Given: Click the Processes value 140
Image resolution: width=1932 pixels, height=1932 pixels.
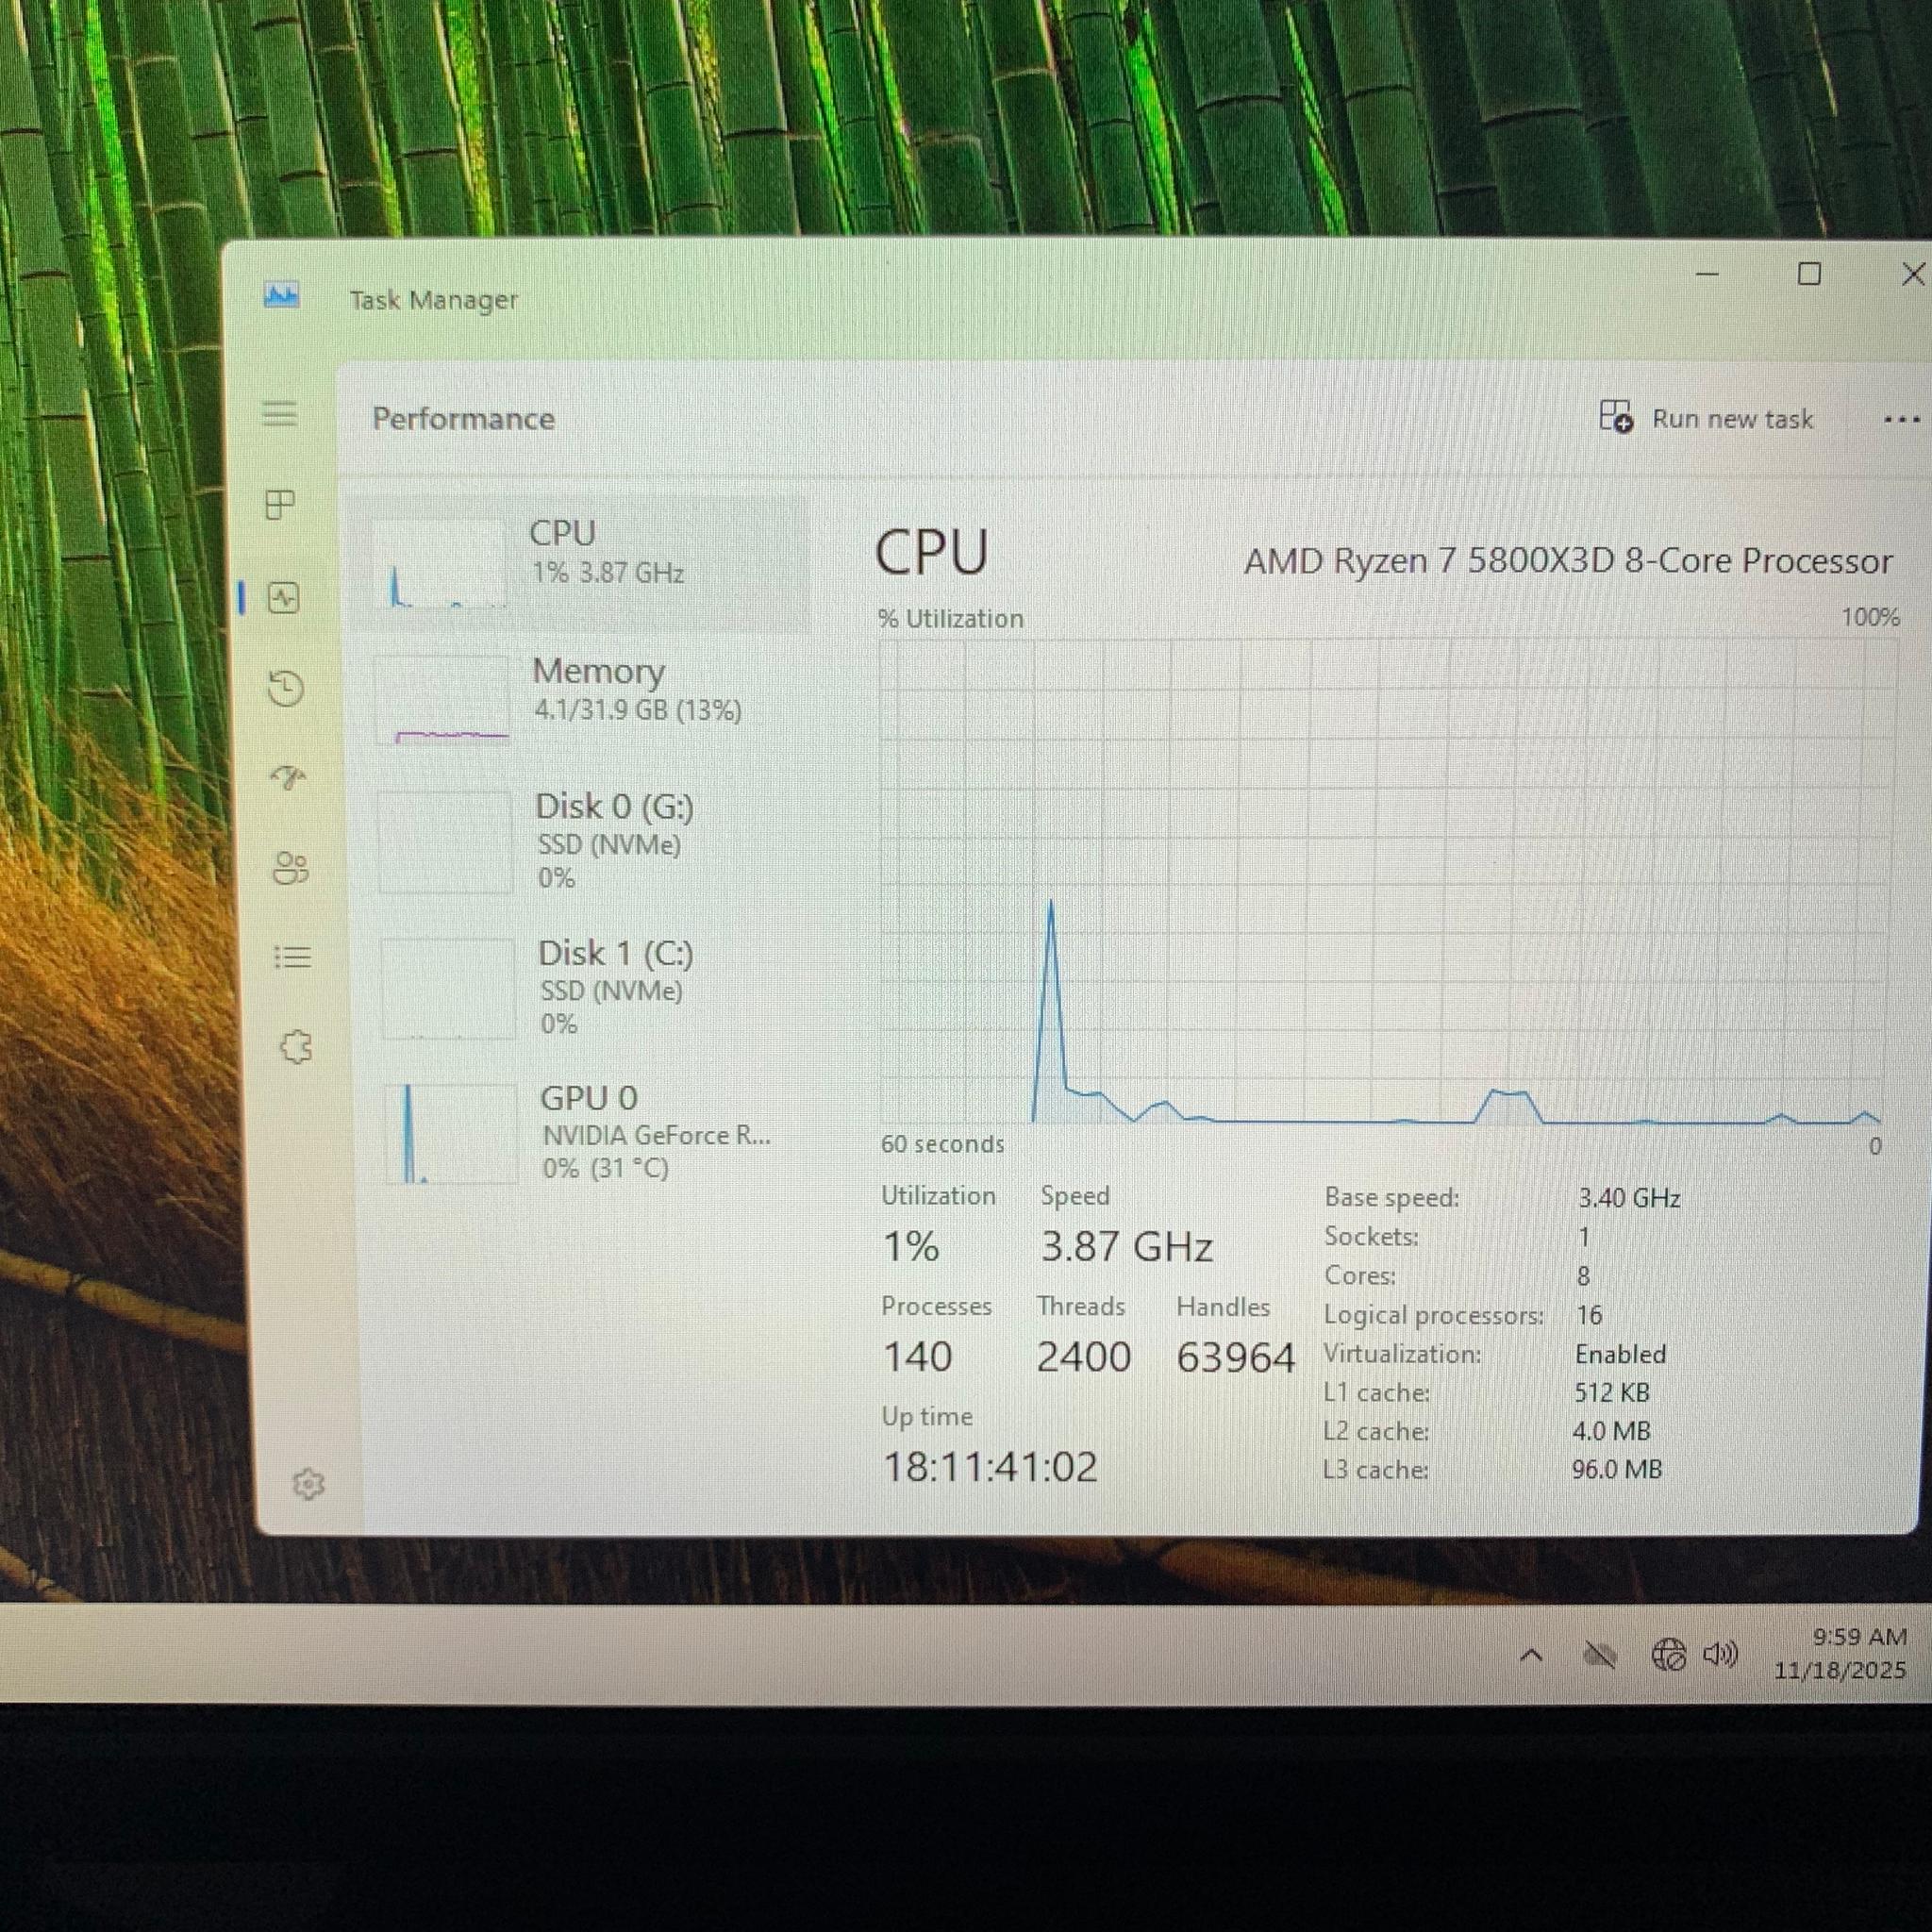Looking at the screenshot, I should point(917,1357).
